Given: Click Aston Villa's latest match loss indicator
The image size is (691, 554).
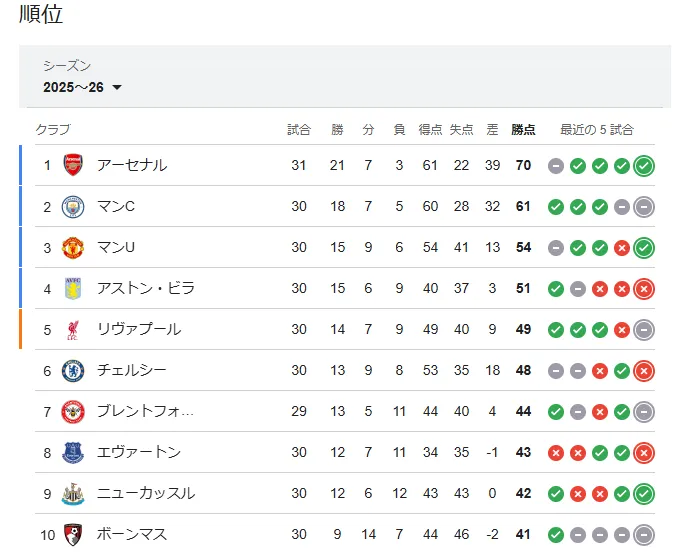Looking at the screenshot, I should [x=644, y=288].
